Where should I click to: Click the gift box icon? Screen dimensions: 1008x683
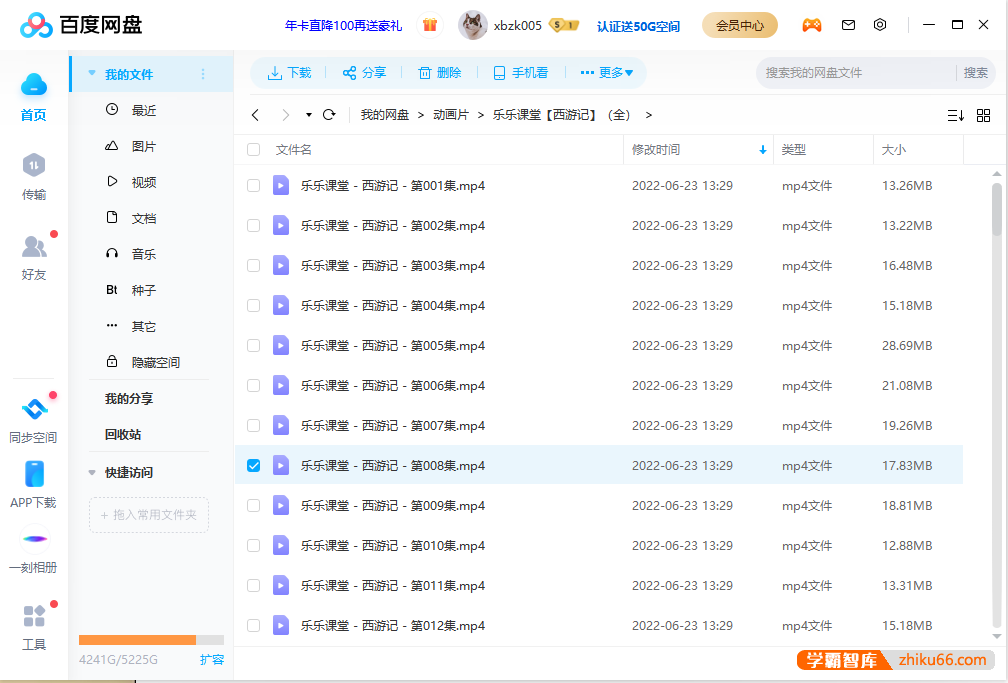(x=429, y=25)
